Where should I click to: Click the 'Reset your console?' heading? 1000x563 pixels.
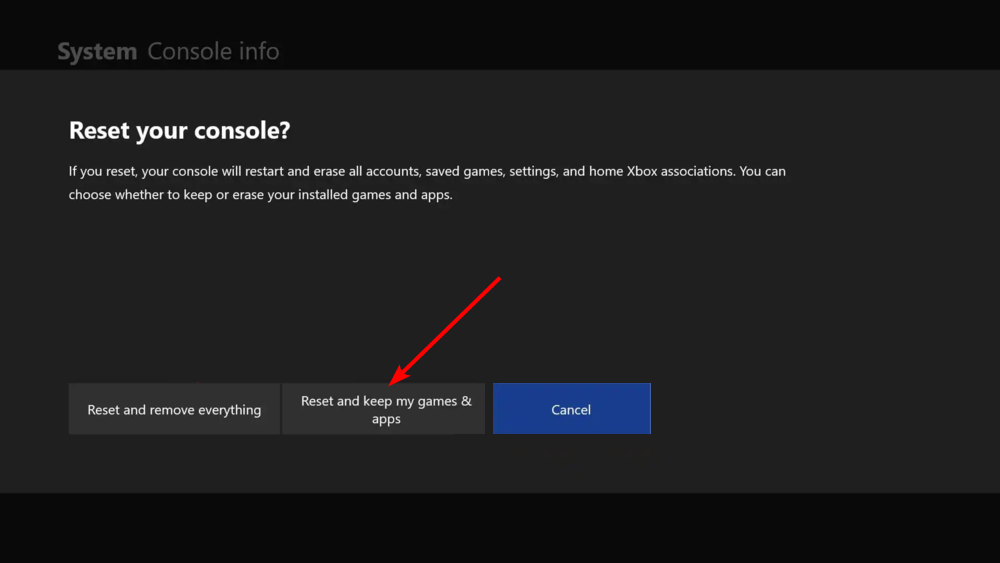pyautogui.click(x=179, y=130)
